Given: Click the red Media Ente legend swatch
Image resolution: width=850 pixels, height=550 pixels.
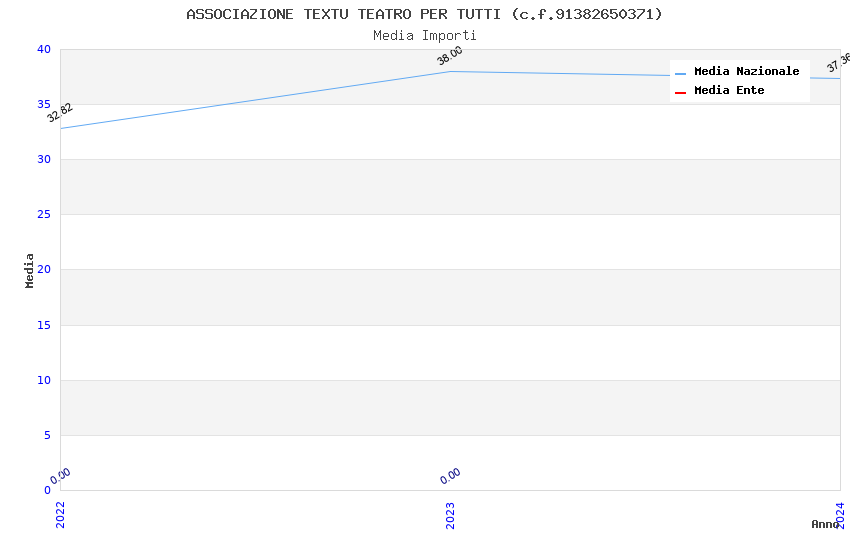Looking at the screenshot, I should (680, 93).
